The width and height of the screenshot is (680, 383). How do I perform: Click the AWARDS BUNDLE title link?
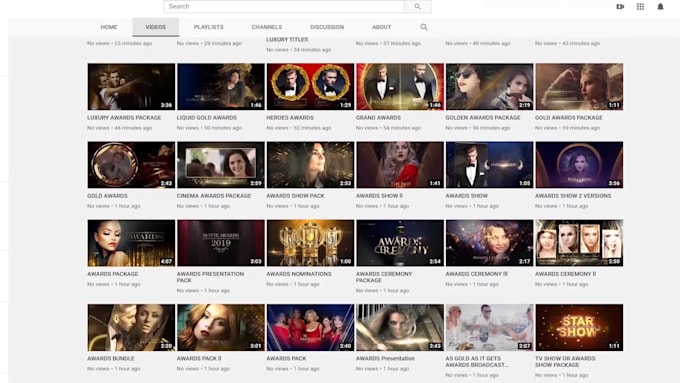click(111, 358)
